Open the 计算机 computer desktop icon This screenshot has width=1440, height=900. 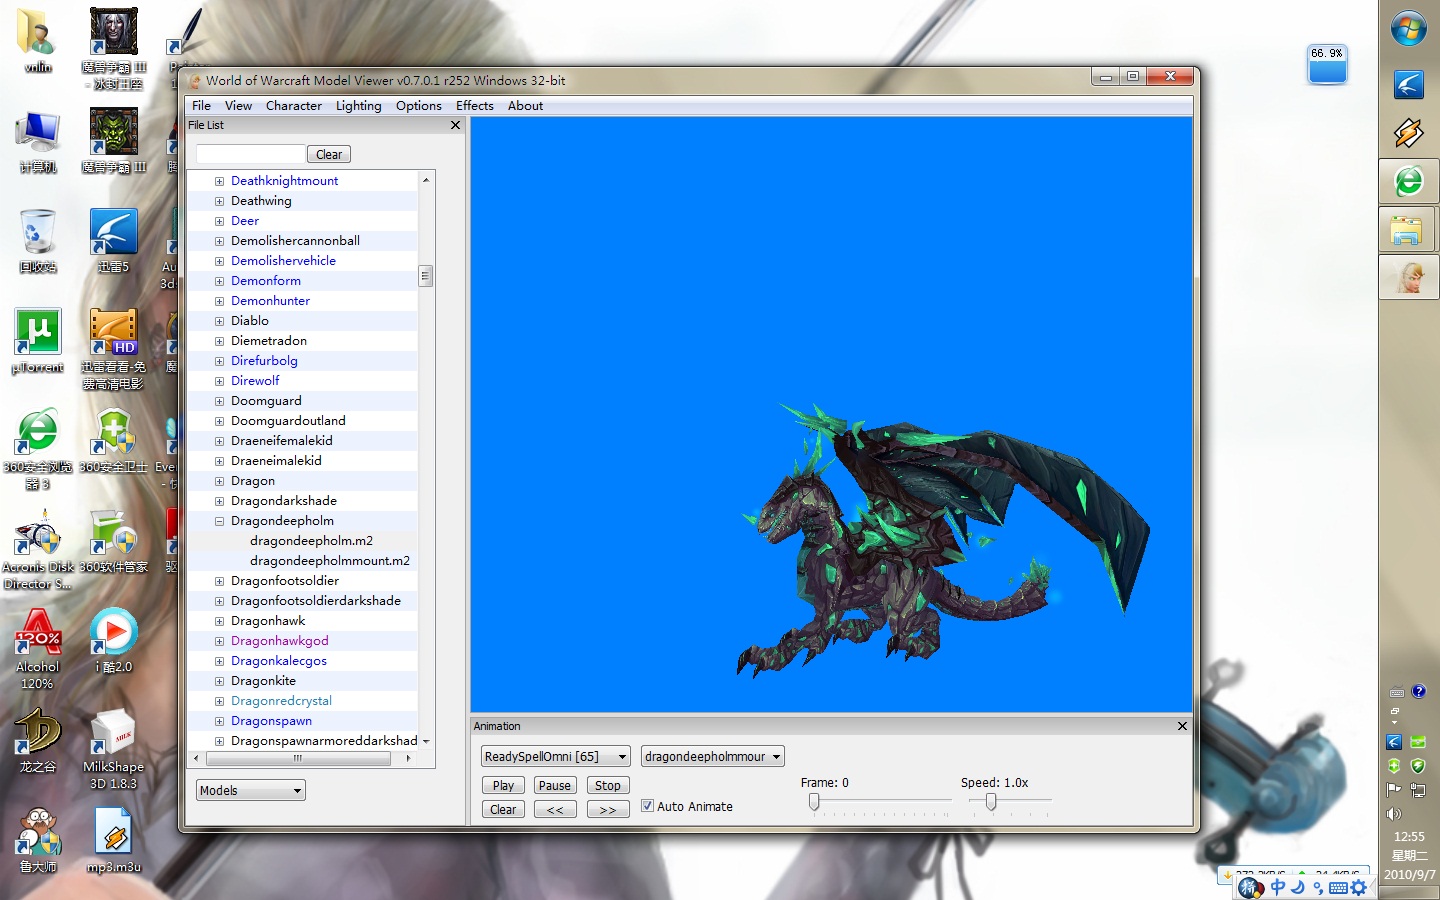38,142
